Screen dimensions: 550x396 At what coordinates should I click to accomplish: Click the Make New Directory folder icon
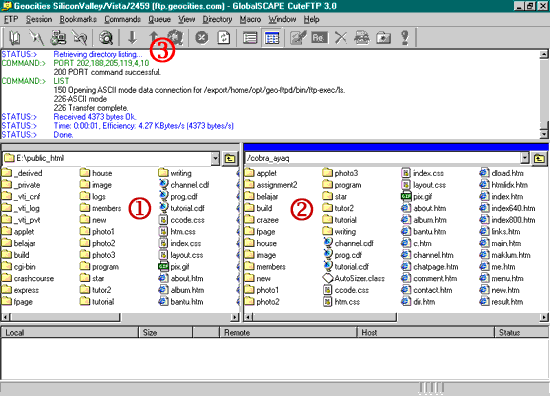tap(383, 38)
